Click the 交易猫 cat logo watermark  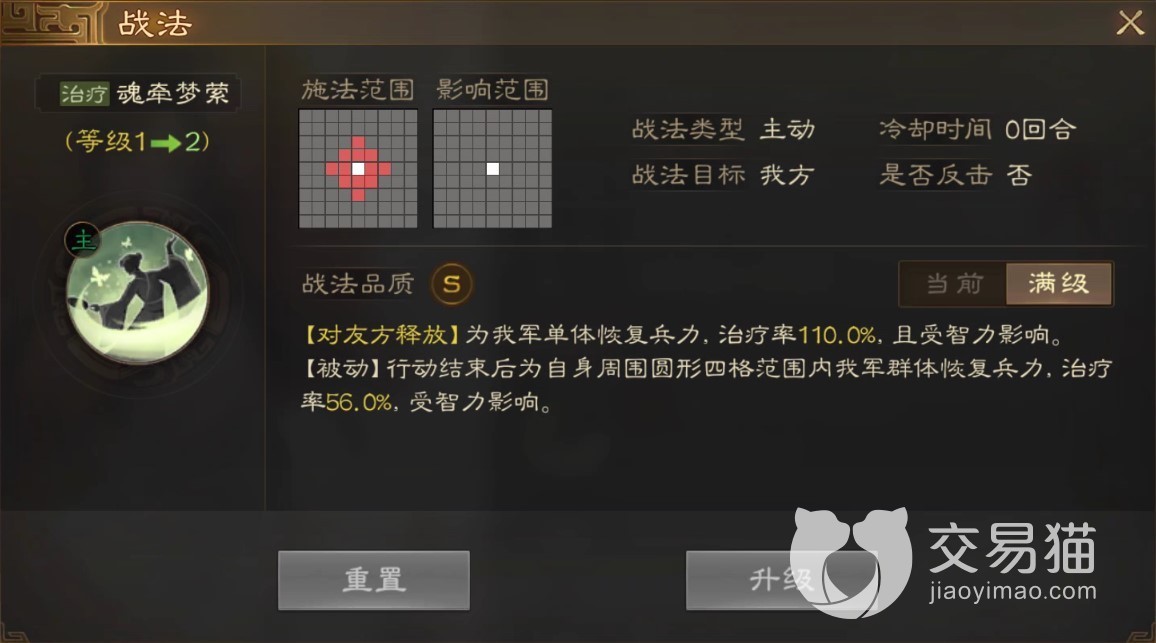click(851, 562)
